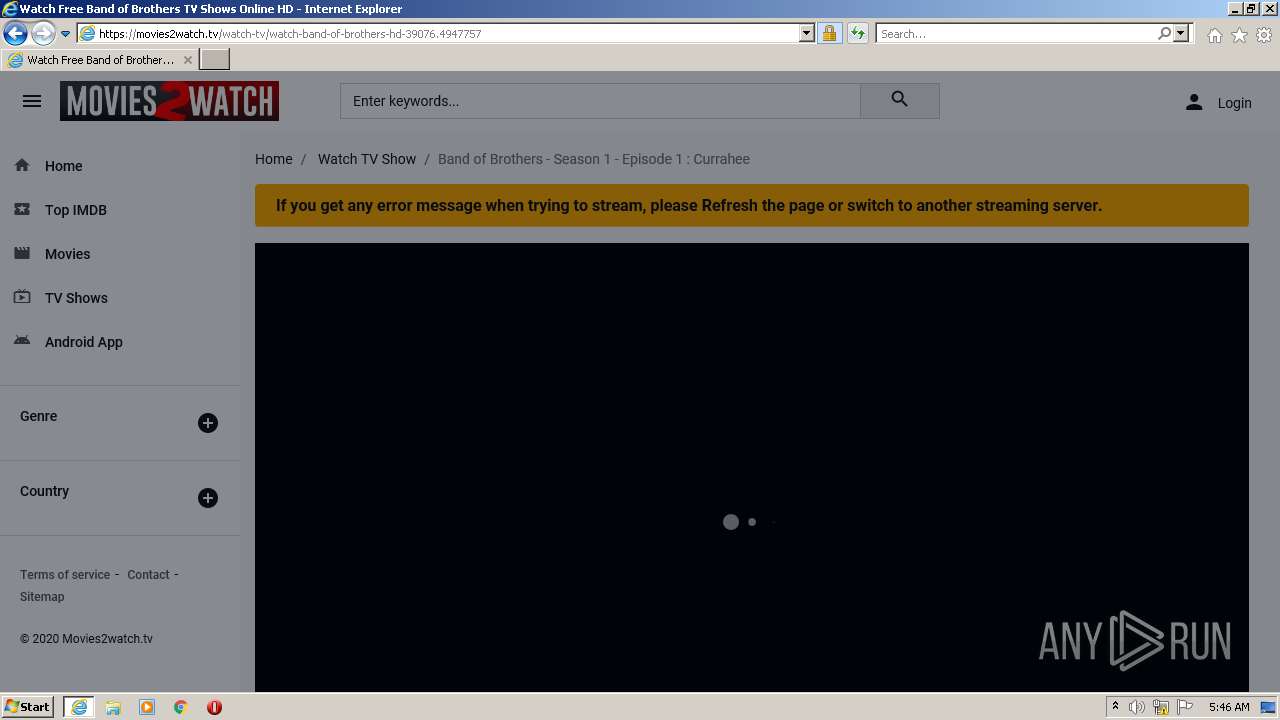Click the loading video player area
This screenshot has width=1280, height=720.
coord(752,467)
